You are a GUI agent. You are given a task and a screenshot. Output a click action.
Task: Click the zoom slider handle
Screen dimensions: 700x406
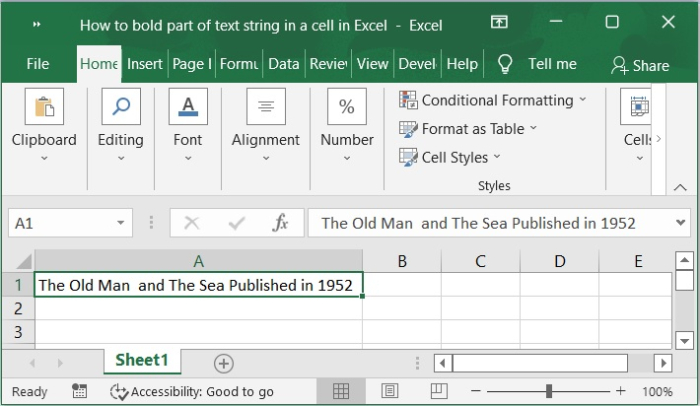549,391
